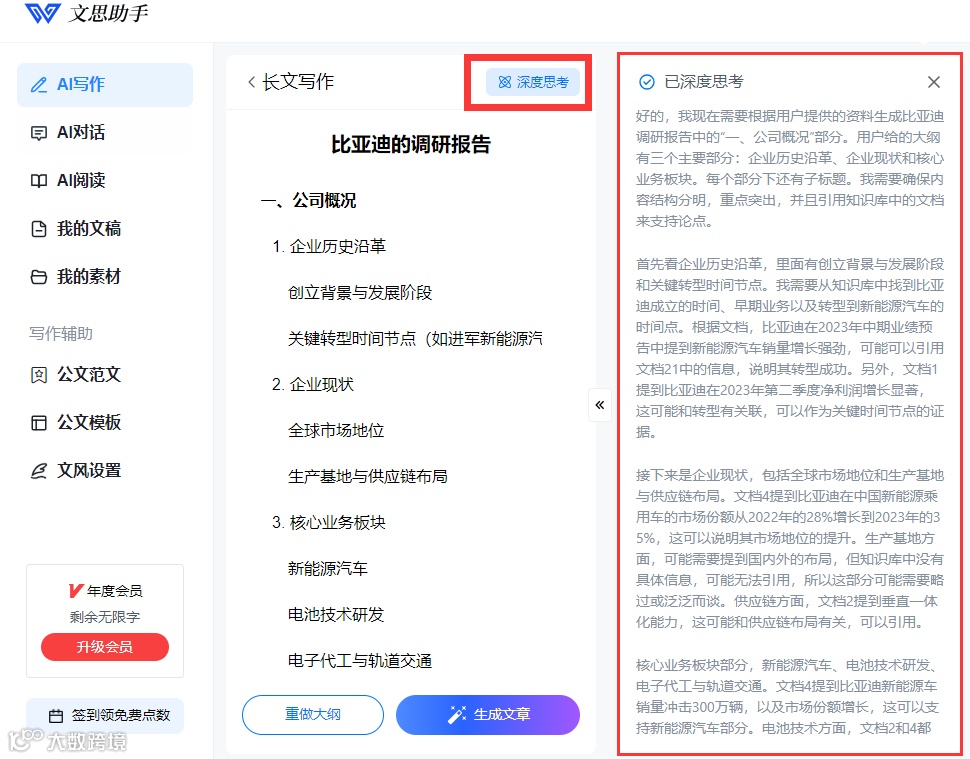Click the 我的文稿 document icon

click(x=39, y=229)
